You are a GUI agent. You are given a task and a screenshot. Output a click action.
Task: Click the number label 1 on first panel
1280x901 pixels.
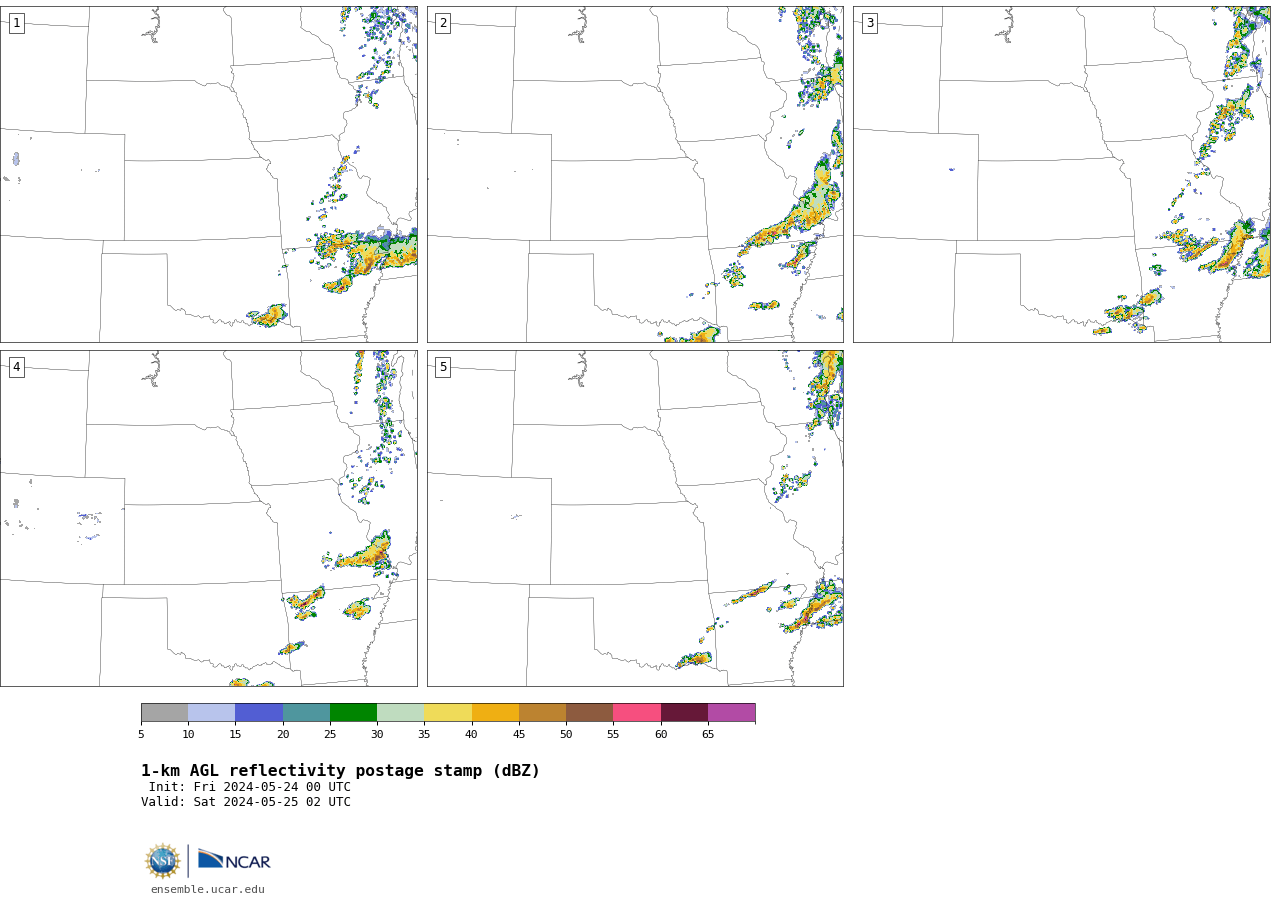(16, 23)
